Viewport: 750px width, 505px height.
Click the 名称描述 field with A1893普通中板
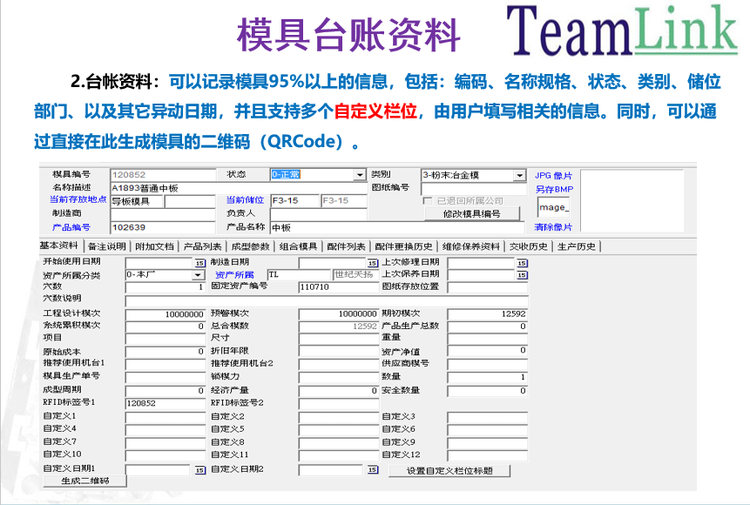click(x=239, y=188)
